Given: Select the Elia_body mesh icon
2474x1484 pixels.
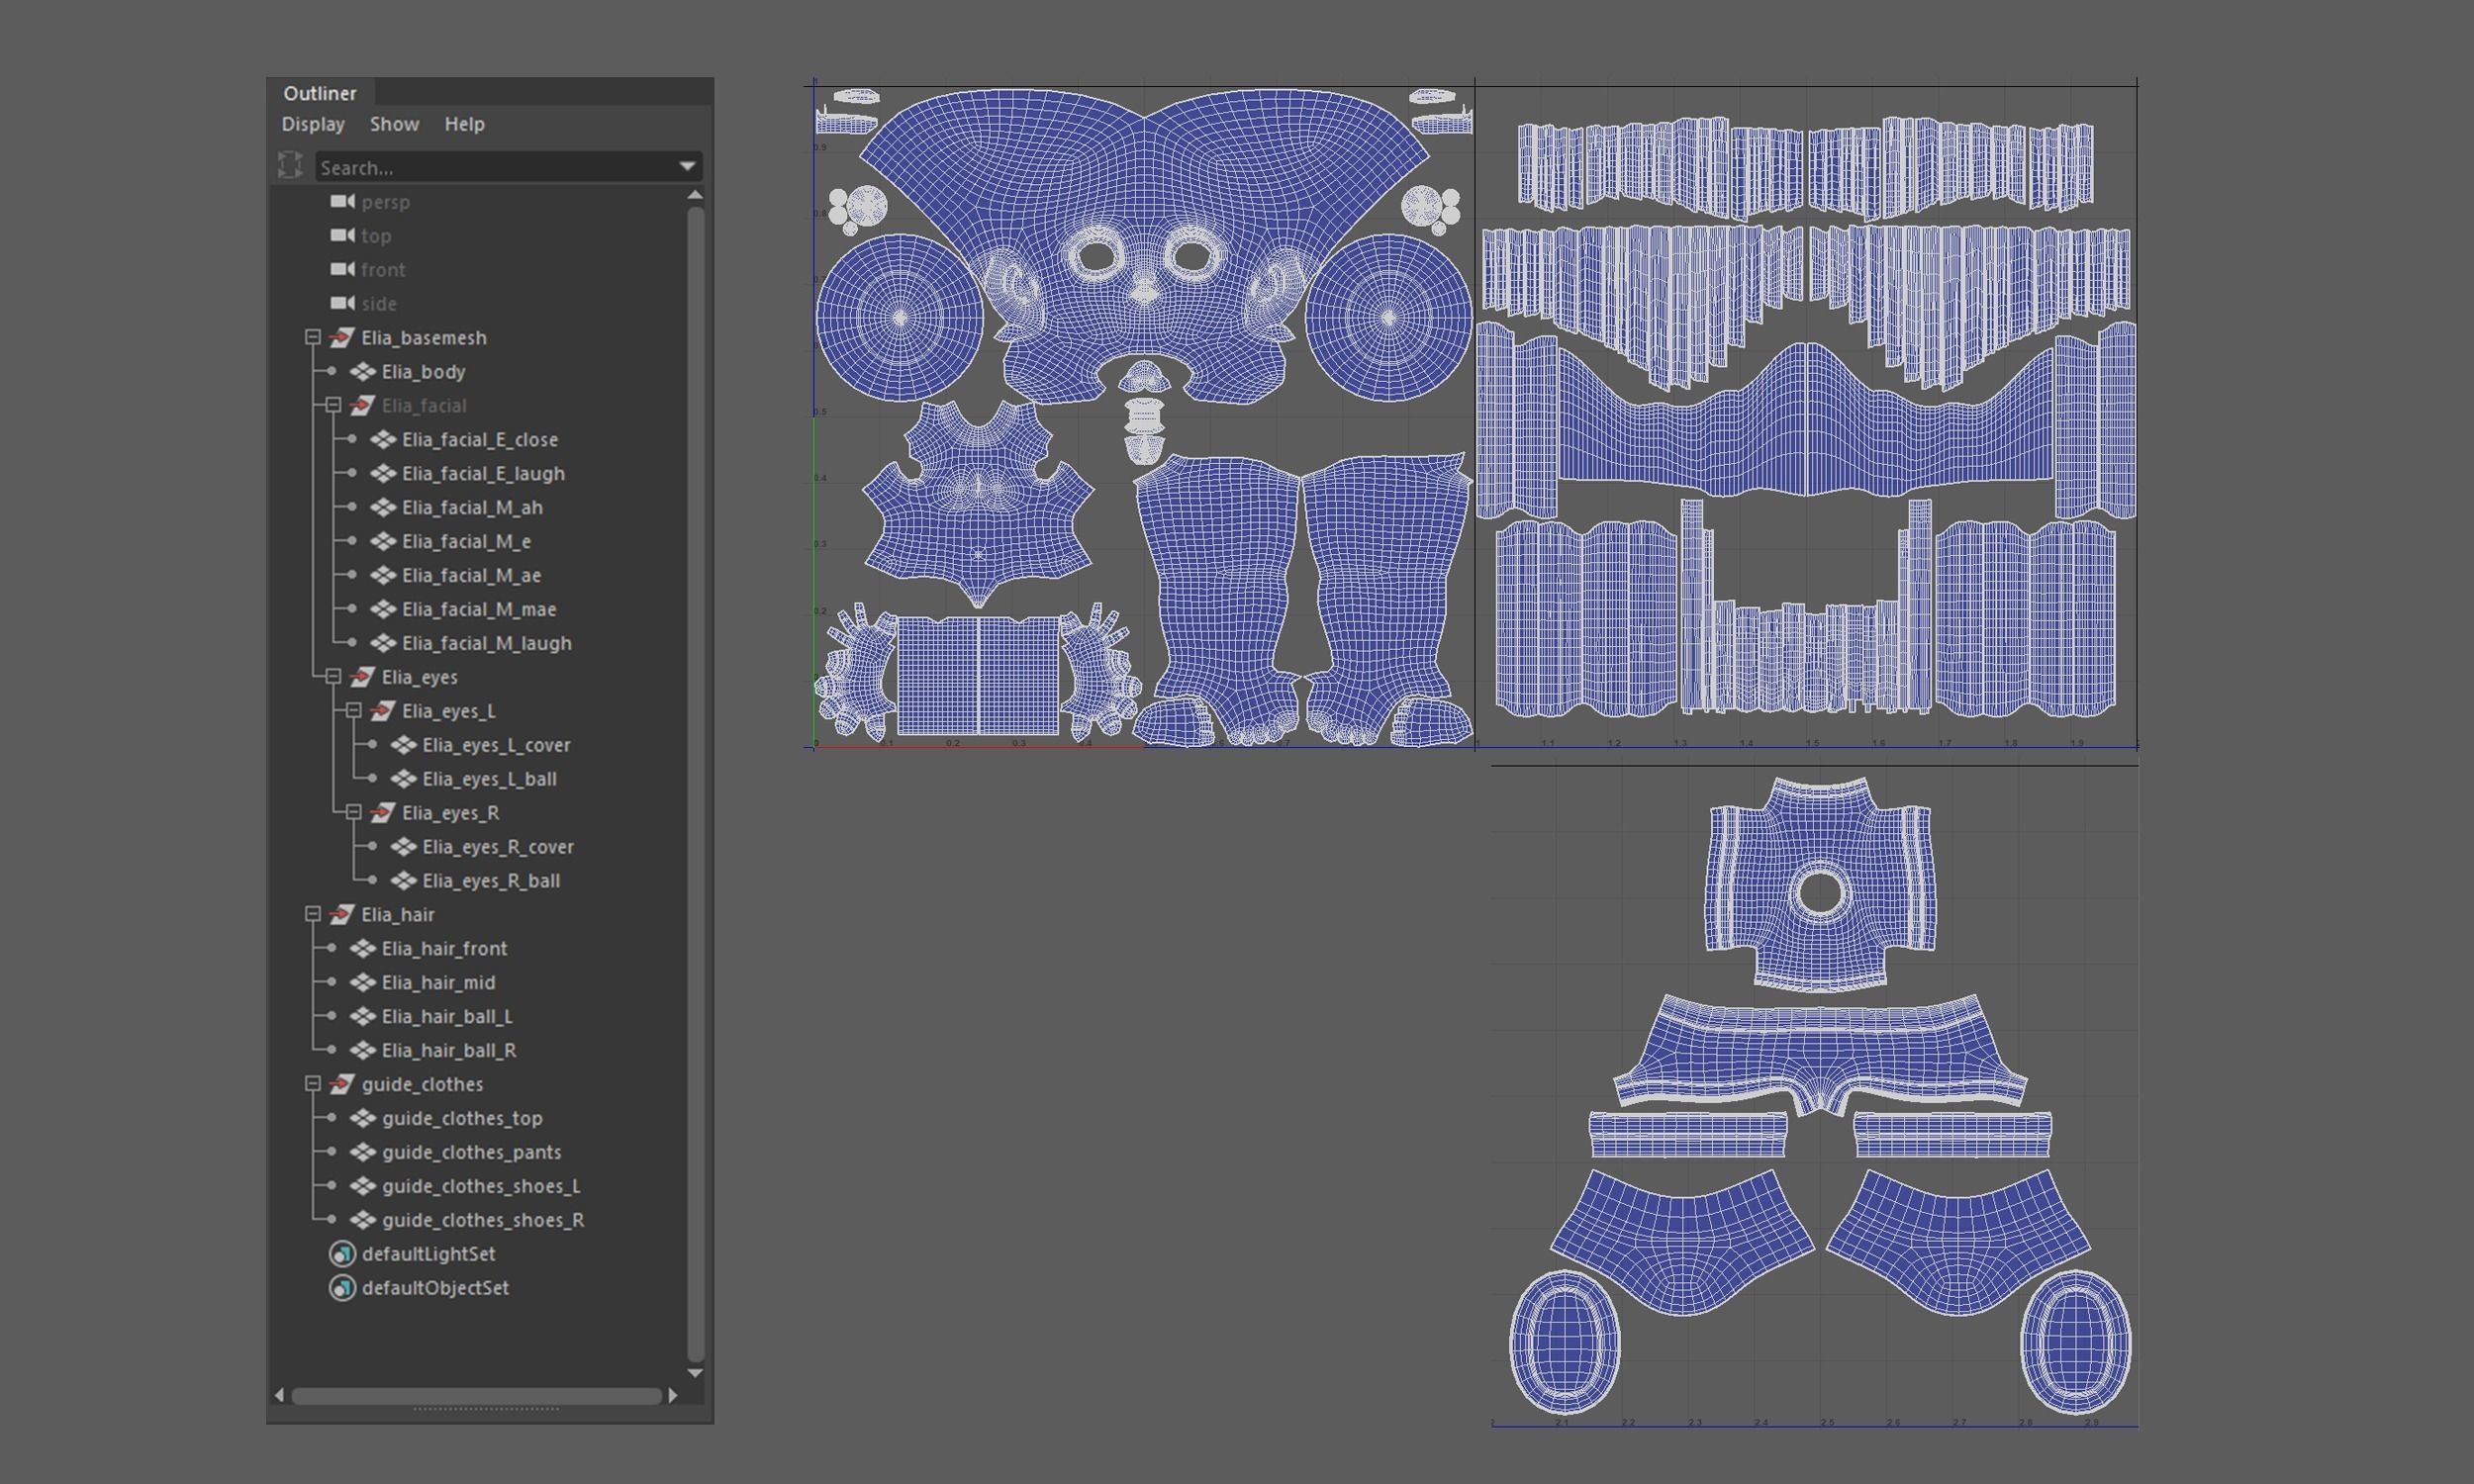Looking at the screenshot, I should click(362, 371).
